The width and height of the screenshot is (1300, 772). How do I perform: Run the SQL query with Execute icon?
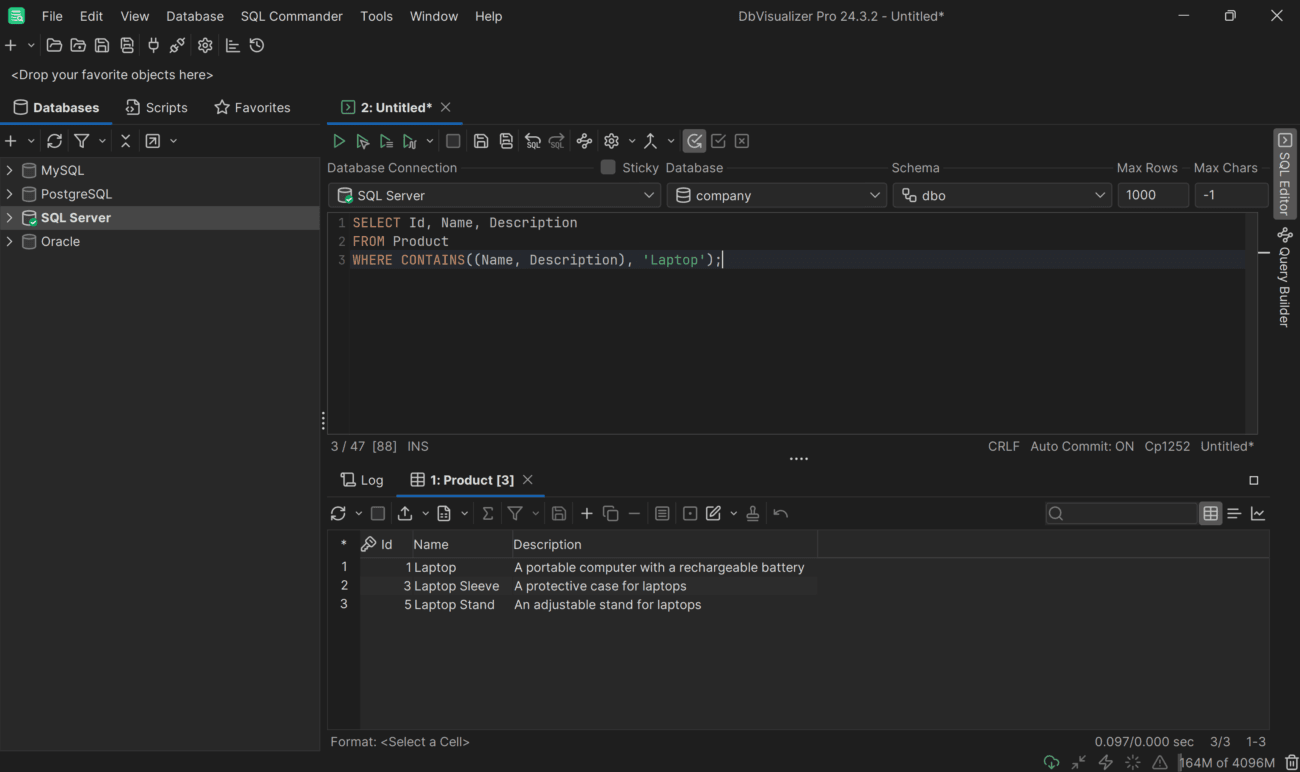pos(339,141)
